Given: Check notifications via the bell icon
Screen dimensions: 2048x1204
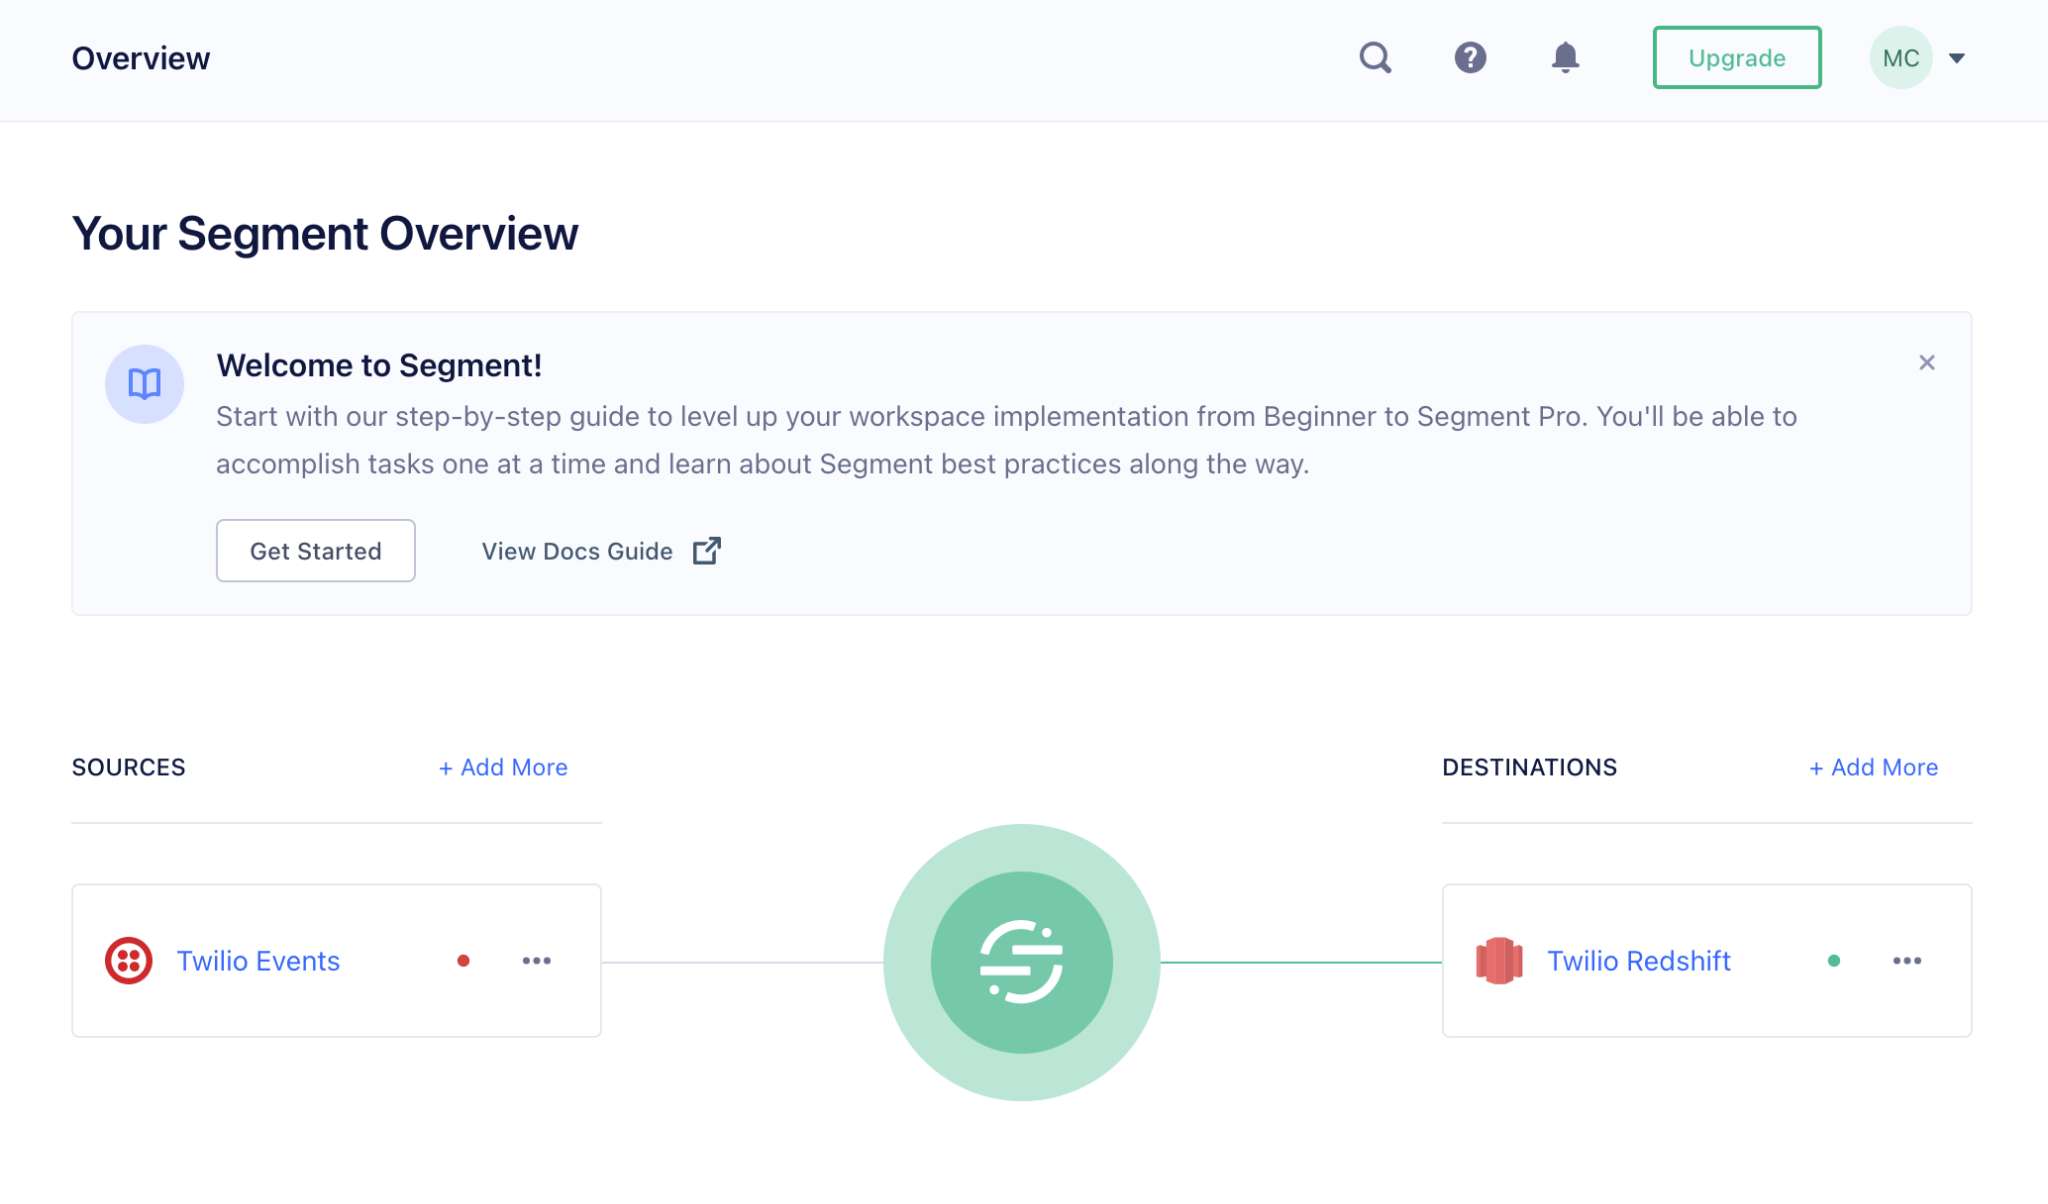Looking at the screenshot, I should pos(1564,57).
